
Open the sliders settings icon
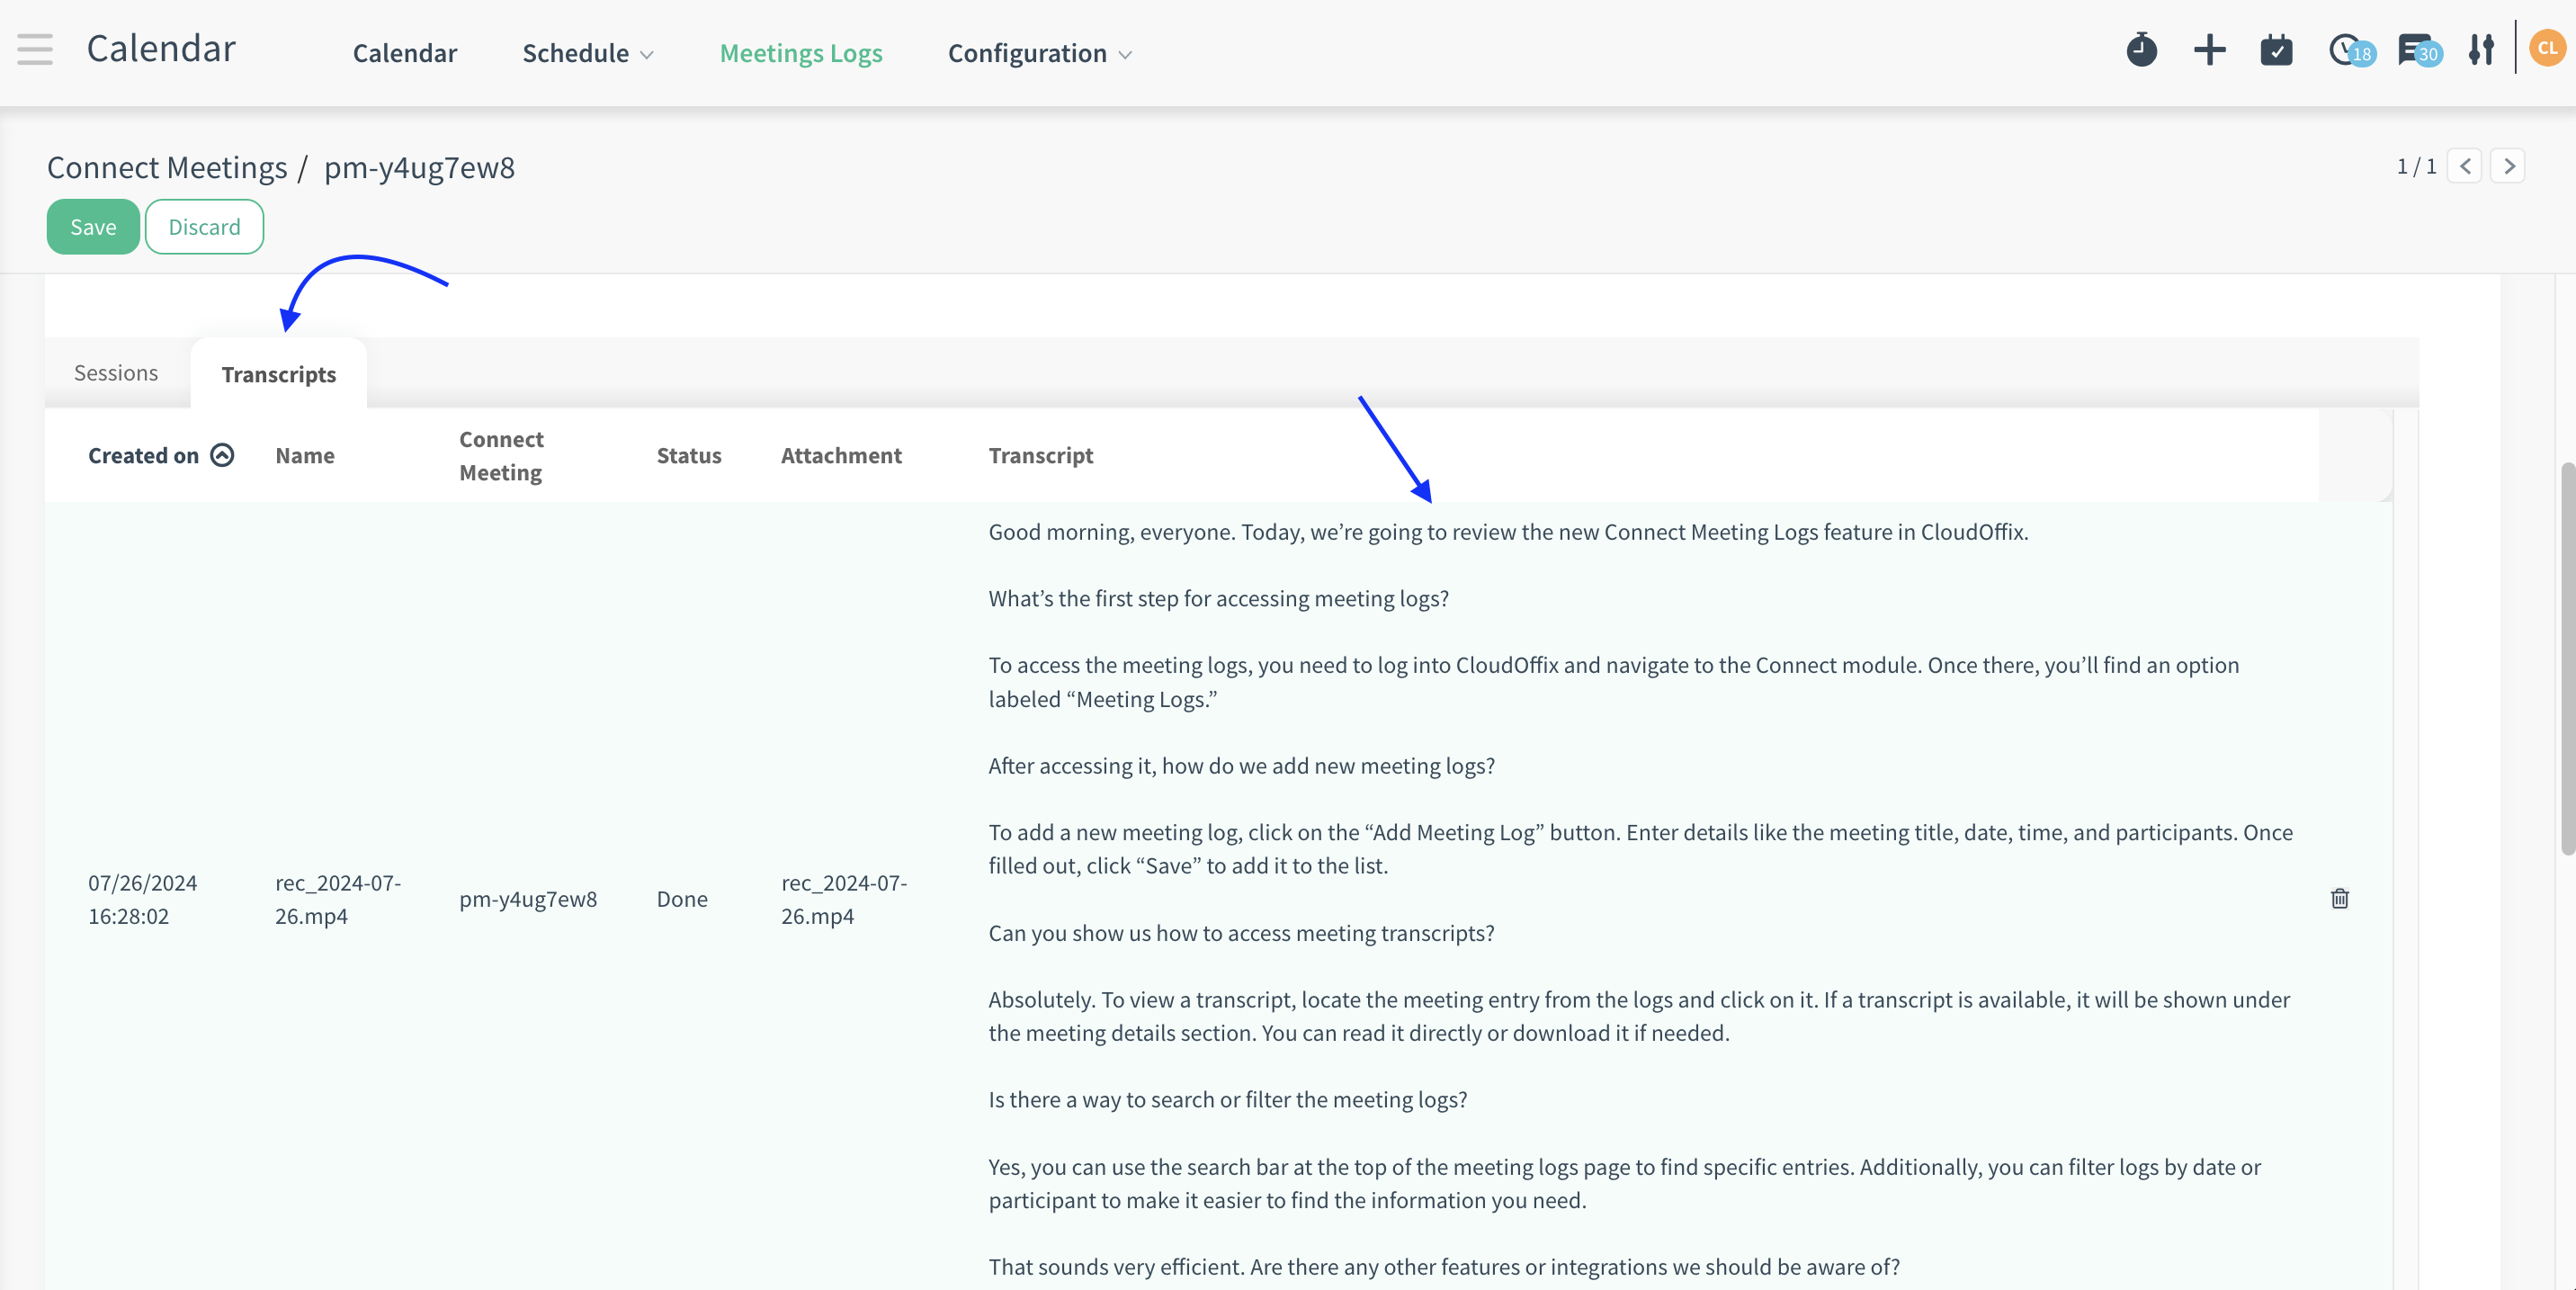pyautogui.click(x=2481, y=50)
